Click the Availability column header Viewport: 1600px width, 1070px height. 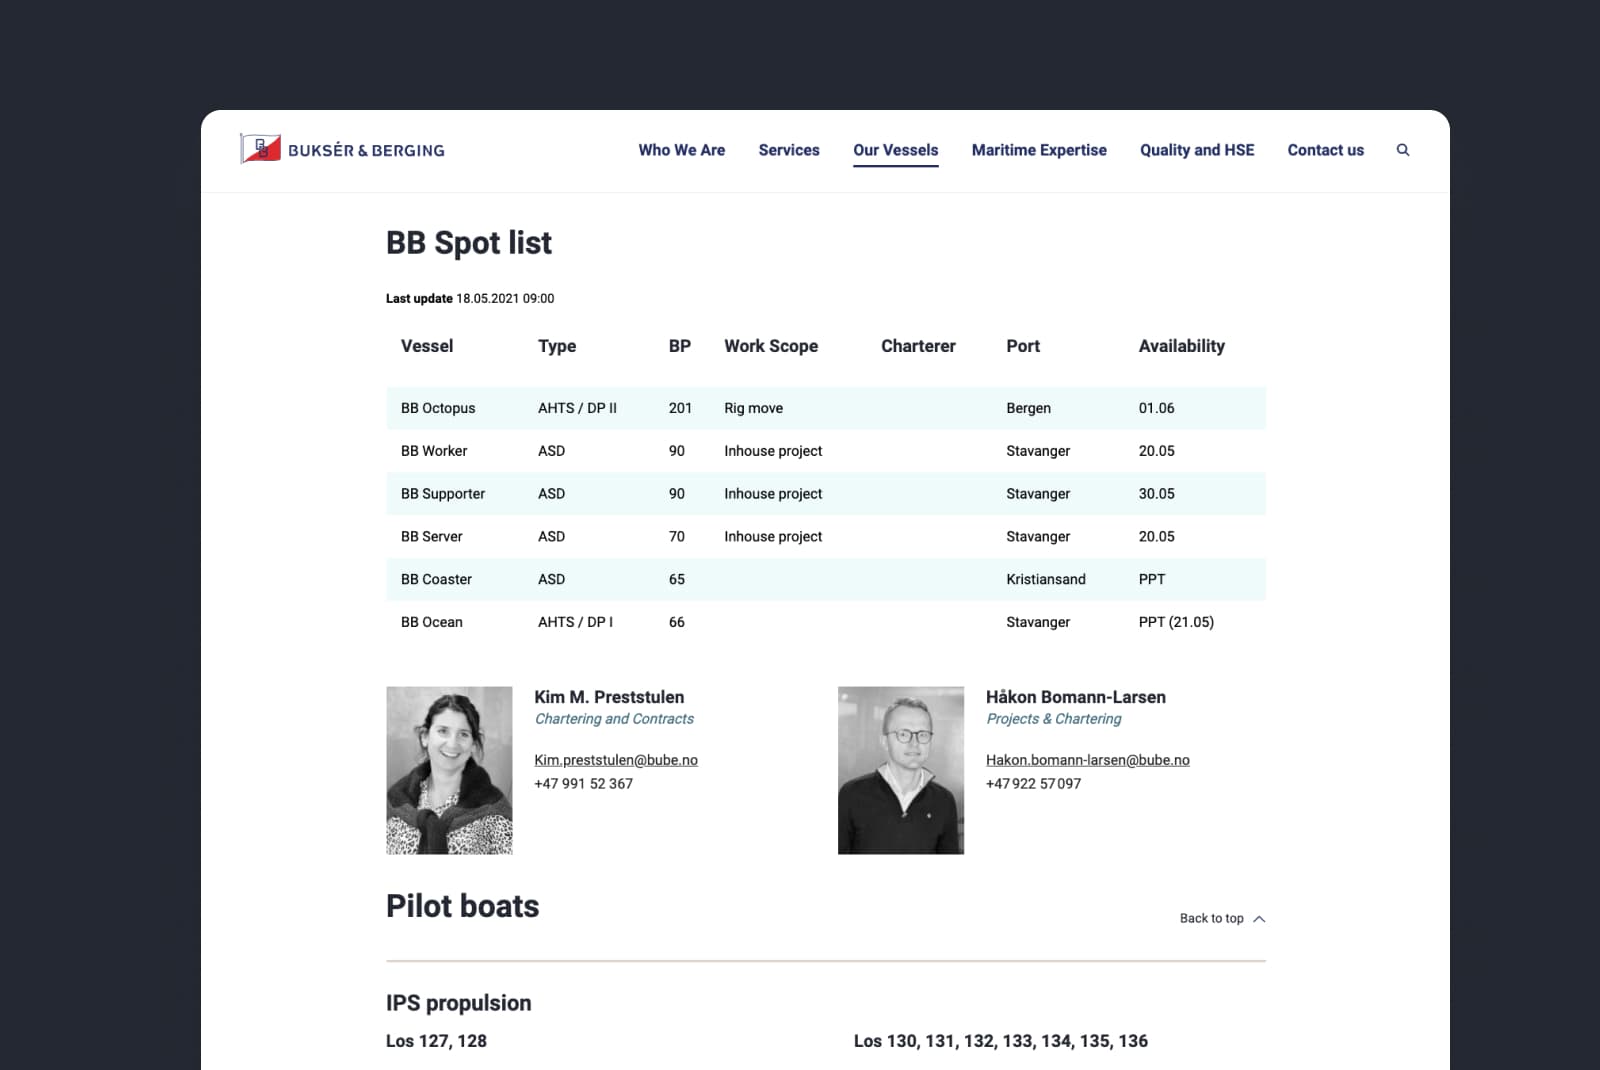point(1181,346)
